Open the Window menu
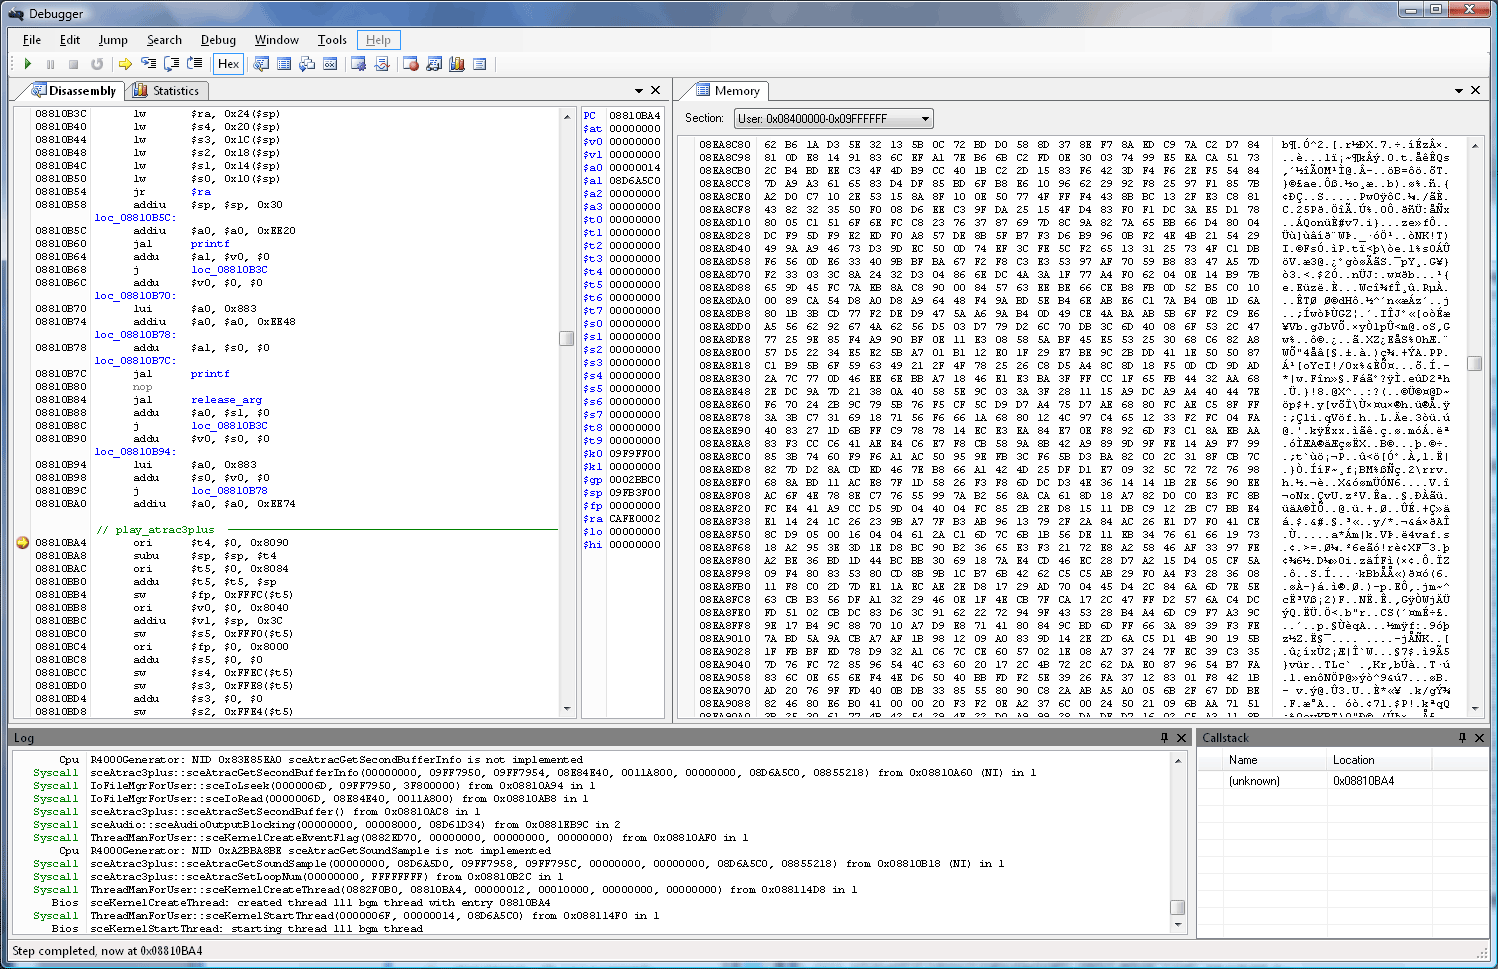 (x=276, y=40)
